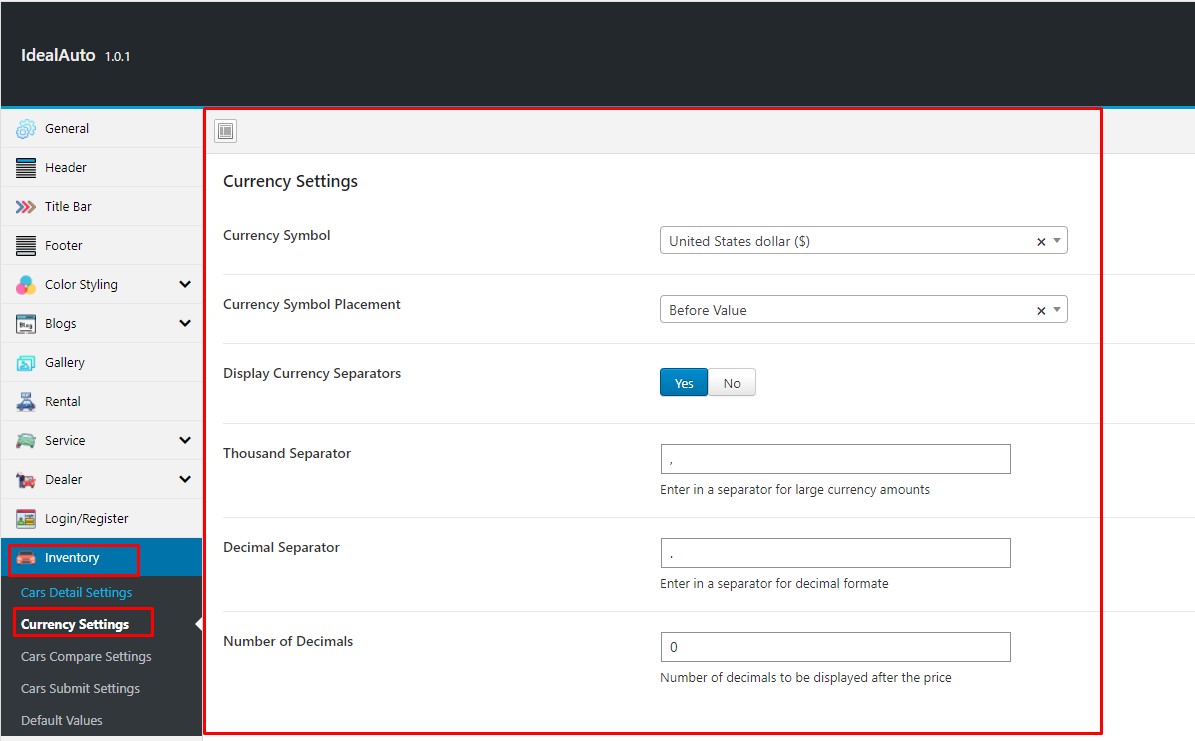This screenshot has height=741, width=1195.
Task: Expand the Color Styling submenu
Action: (x=185, y=285)
